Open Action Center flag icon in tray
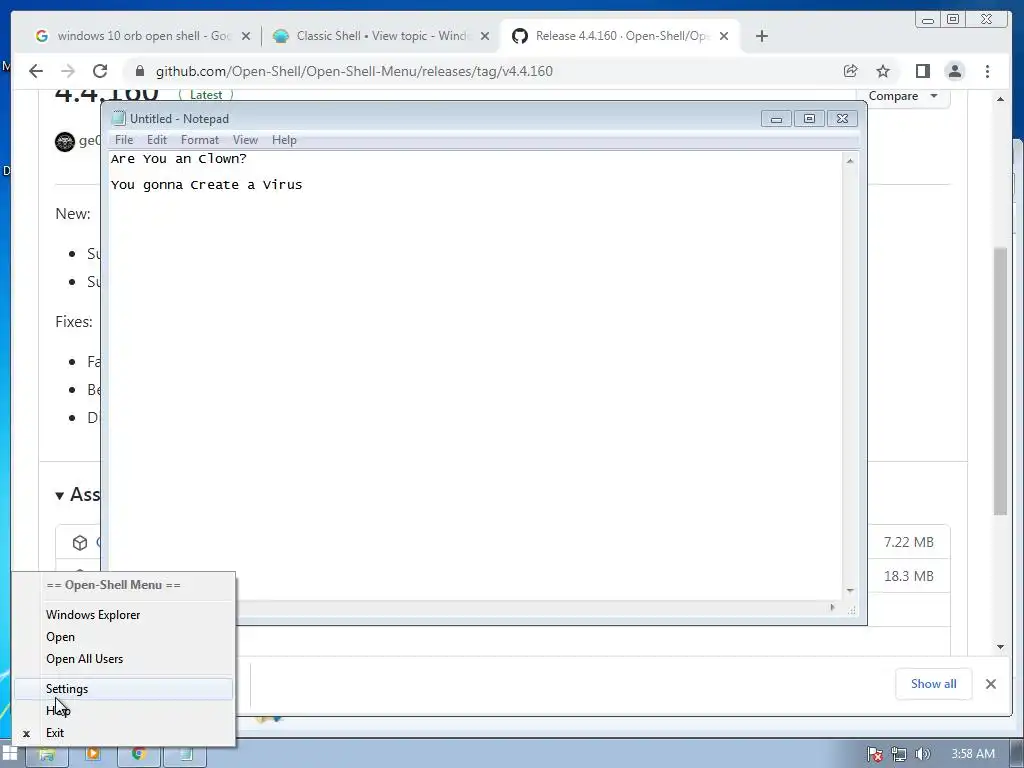 (x=875, y=754)
